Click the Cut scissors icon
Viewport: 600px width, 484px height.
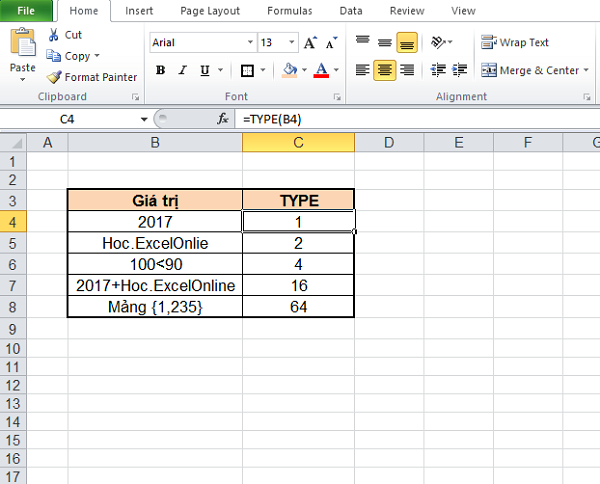[x=52, y=34]
